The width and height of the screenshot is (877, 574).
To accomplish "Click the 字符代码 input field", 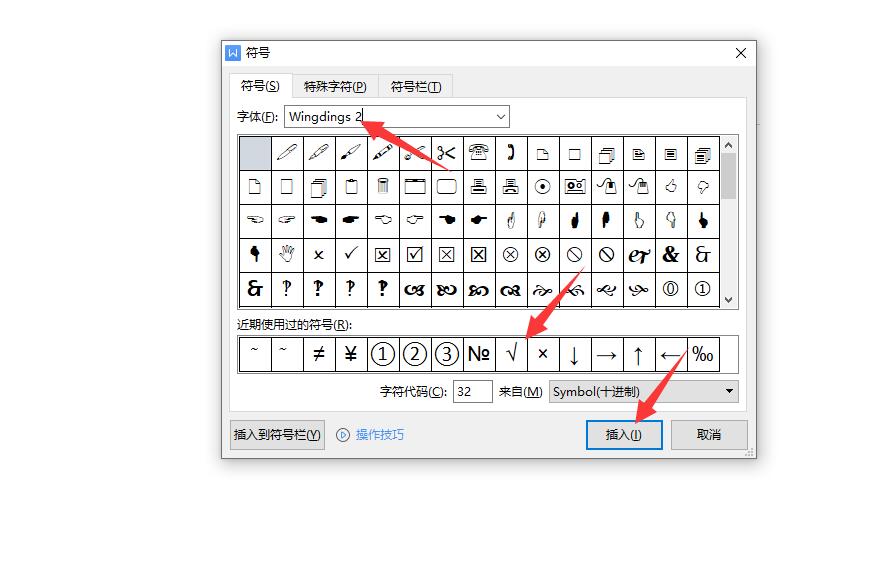I will (x=472, y=392).
